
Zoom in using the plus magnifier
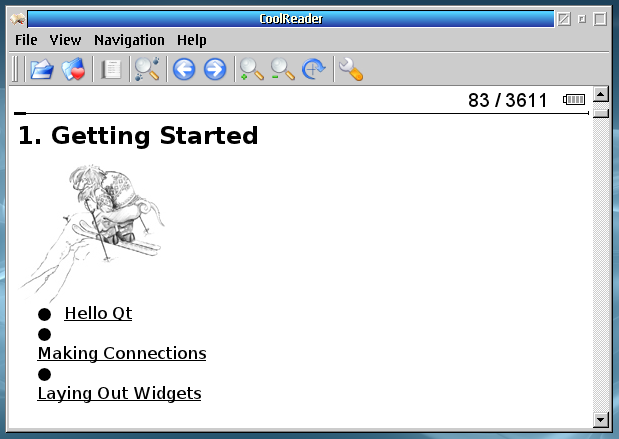point(252,69)
